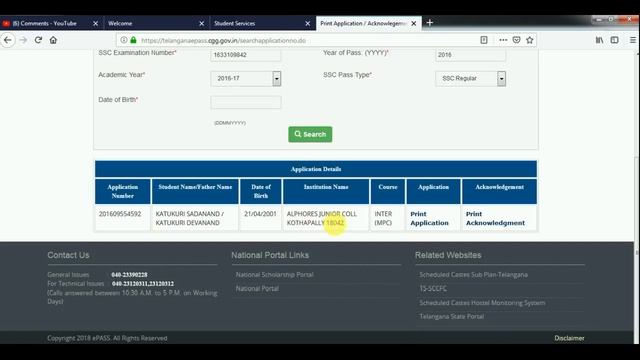Close the Welcome tab
This screenshot has height=360, width=640.
pos(202,24)
